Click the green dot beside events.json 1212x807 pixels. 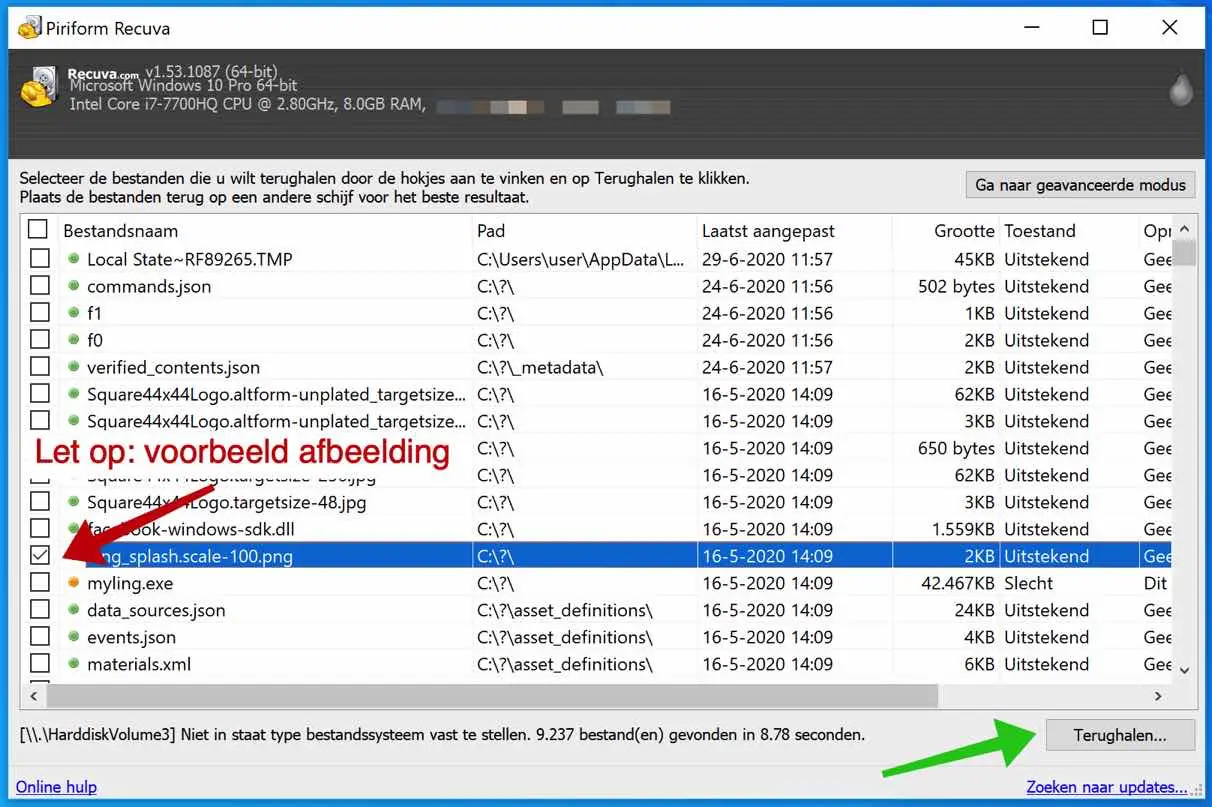pos(73,637)
